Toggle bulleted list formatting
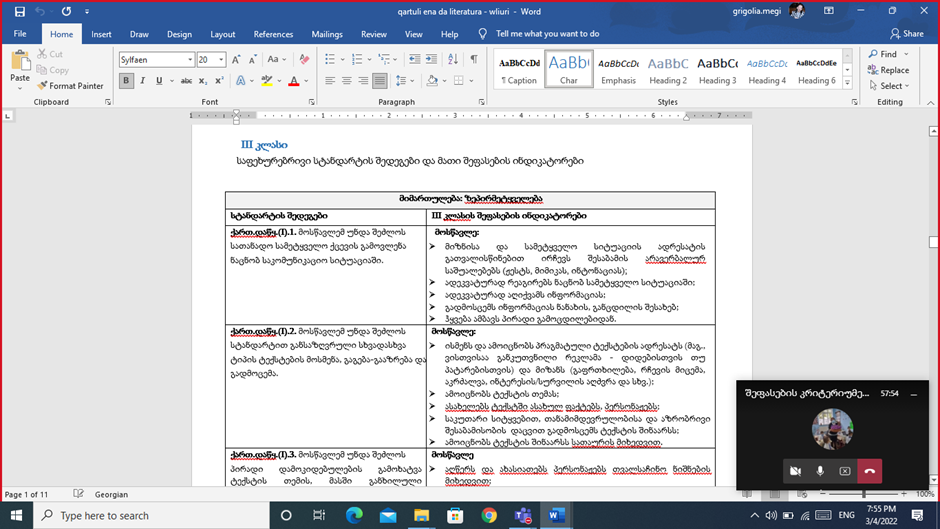This screenshot has width=940, height=529. pos(330,59)
